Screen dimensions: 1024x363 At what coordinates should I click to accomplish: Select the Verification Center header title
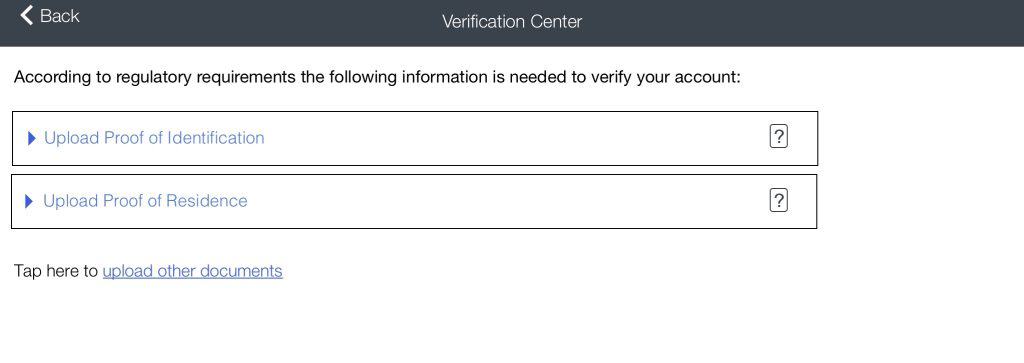[x=512, y=22]
